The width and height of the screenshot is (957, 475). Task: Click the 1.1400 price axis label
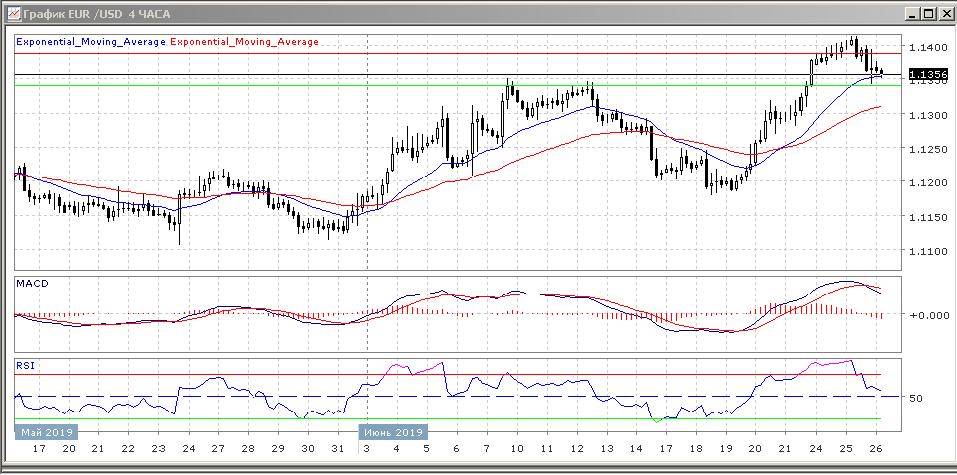[928, 47]
